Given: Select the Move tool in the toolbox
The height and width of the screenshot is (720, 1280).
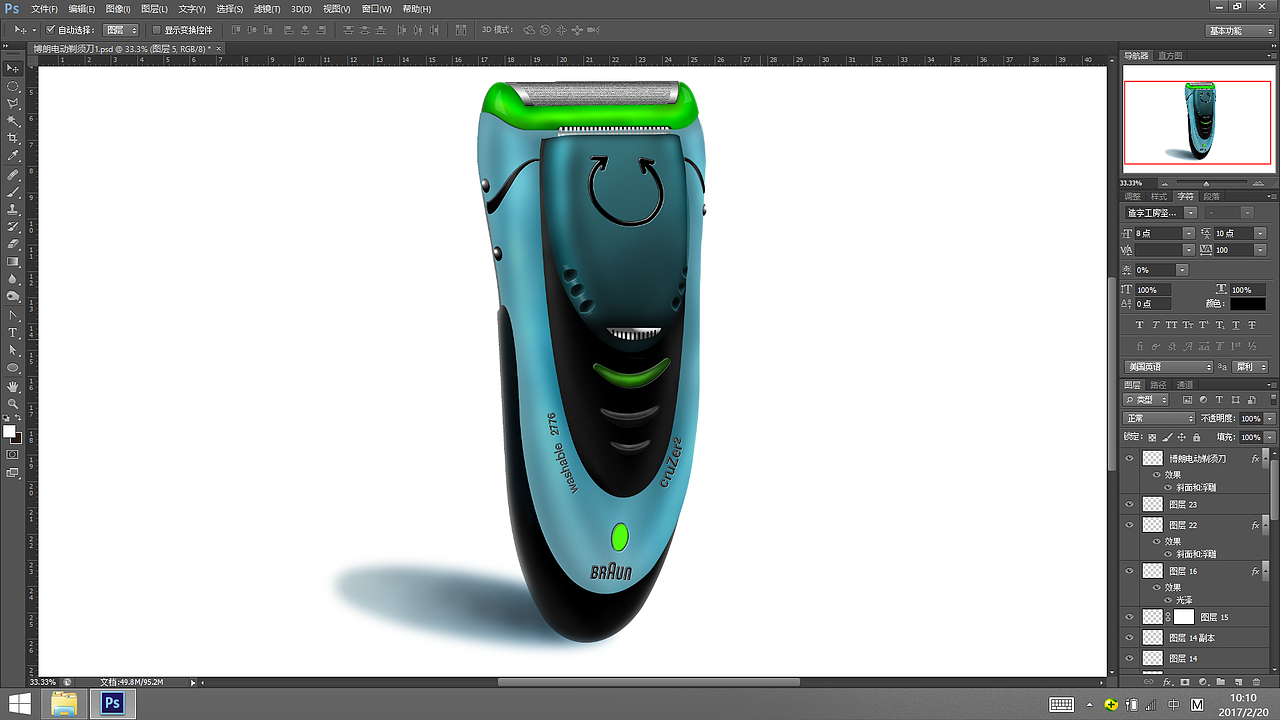Looking at the screenshot, I should point(13,69).
